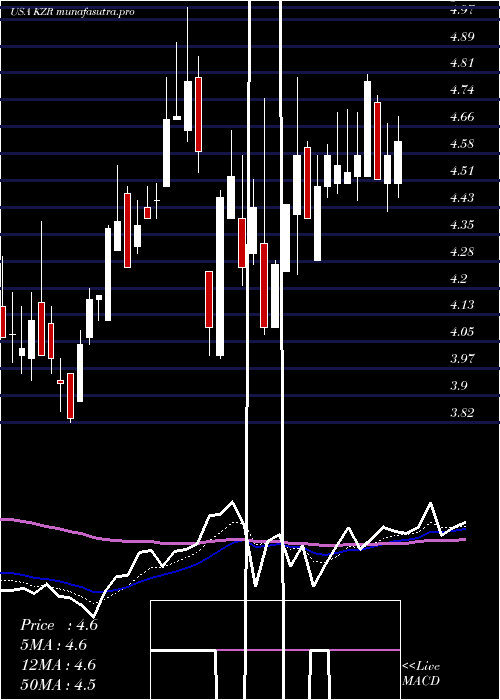Click the 3.9 price axis label

pos(459,385)
